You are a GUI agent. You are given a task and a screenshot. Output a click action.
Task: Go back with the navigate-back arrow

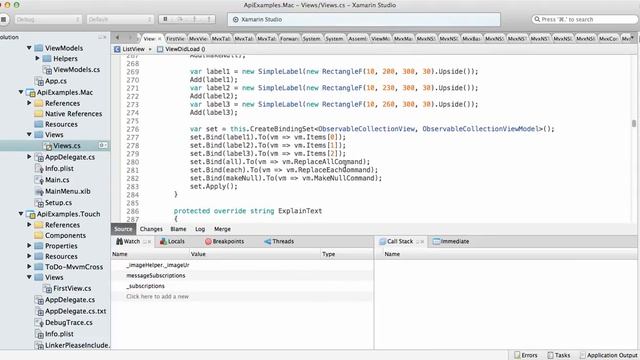[x=118, y=38]
